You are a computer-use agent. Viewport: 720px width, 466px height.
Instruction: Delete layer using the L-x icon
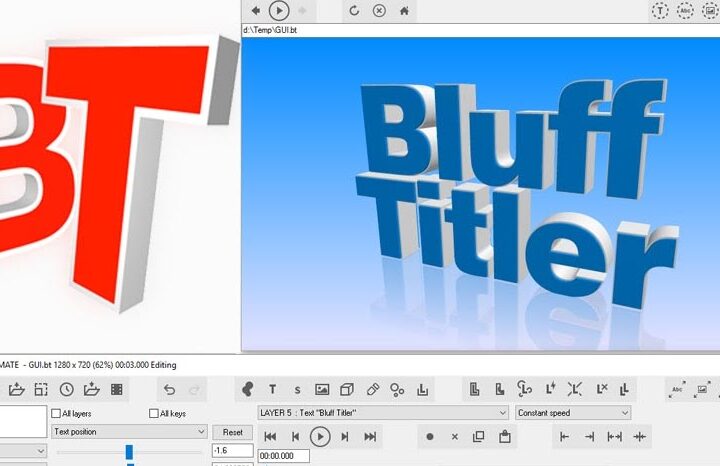(601, 389)
